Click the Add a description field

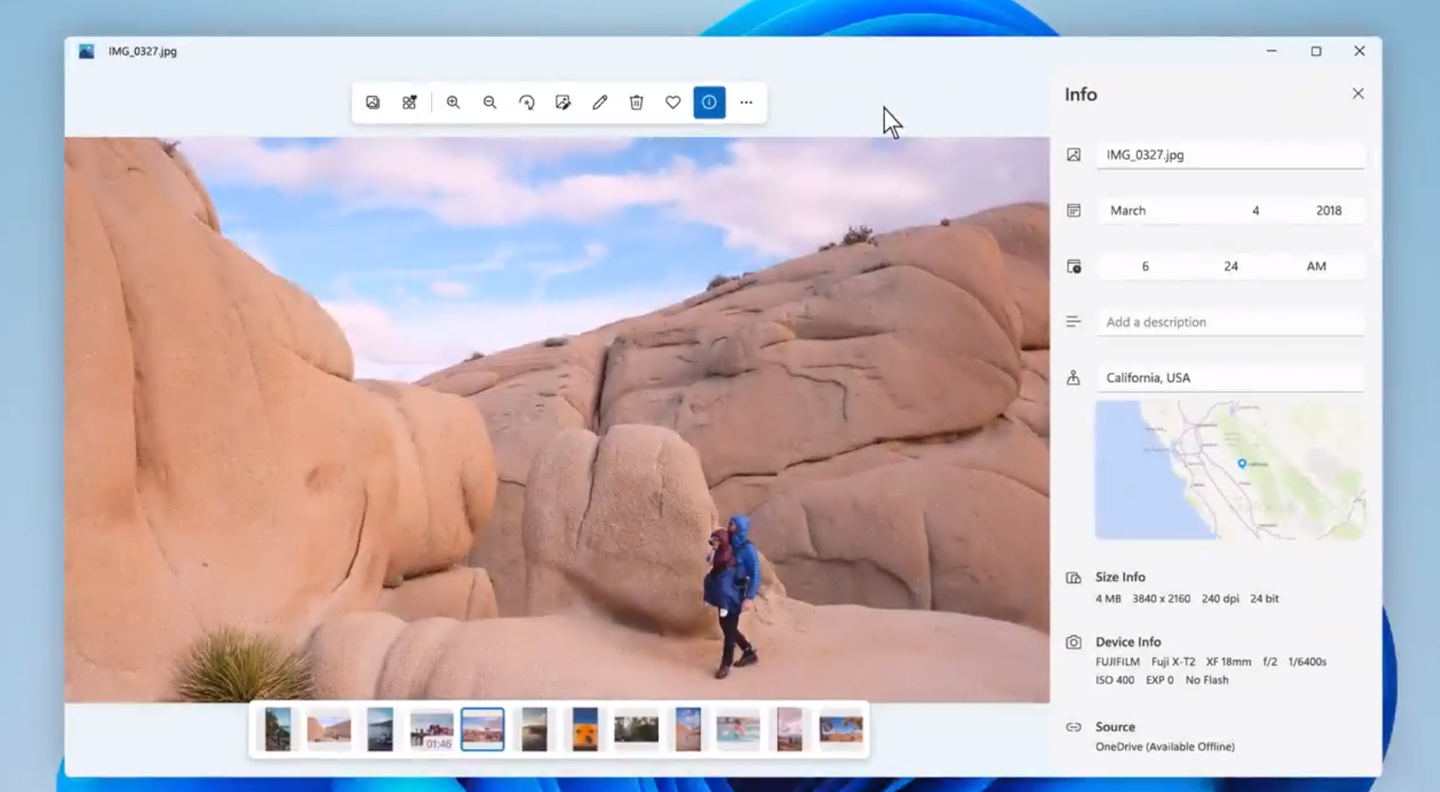pos(1231,322)
